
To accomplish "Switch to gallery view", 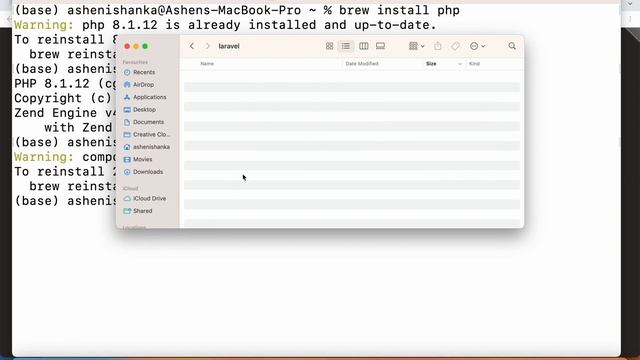I will [x=380, y=46].
